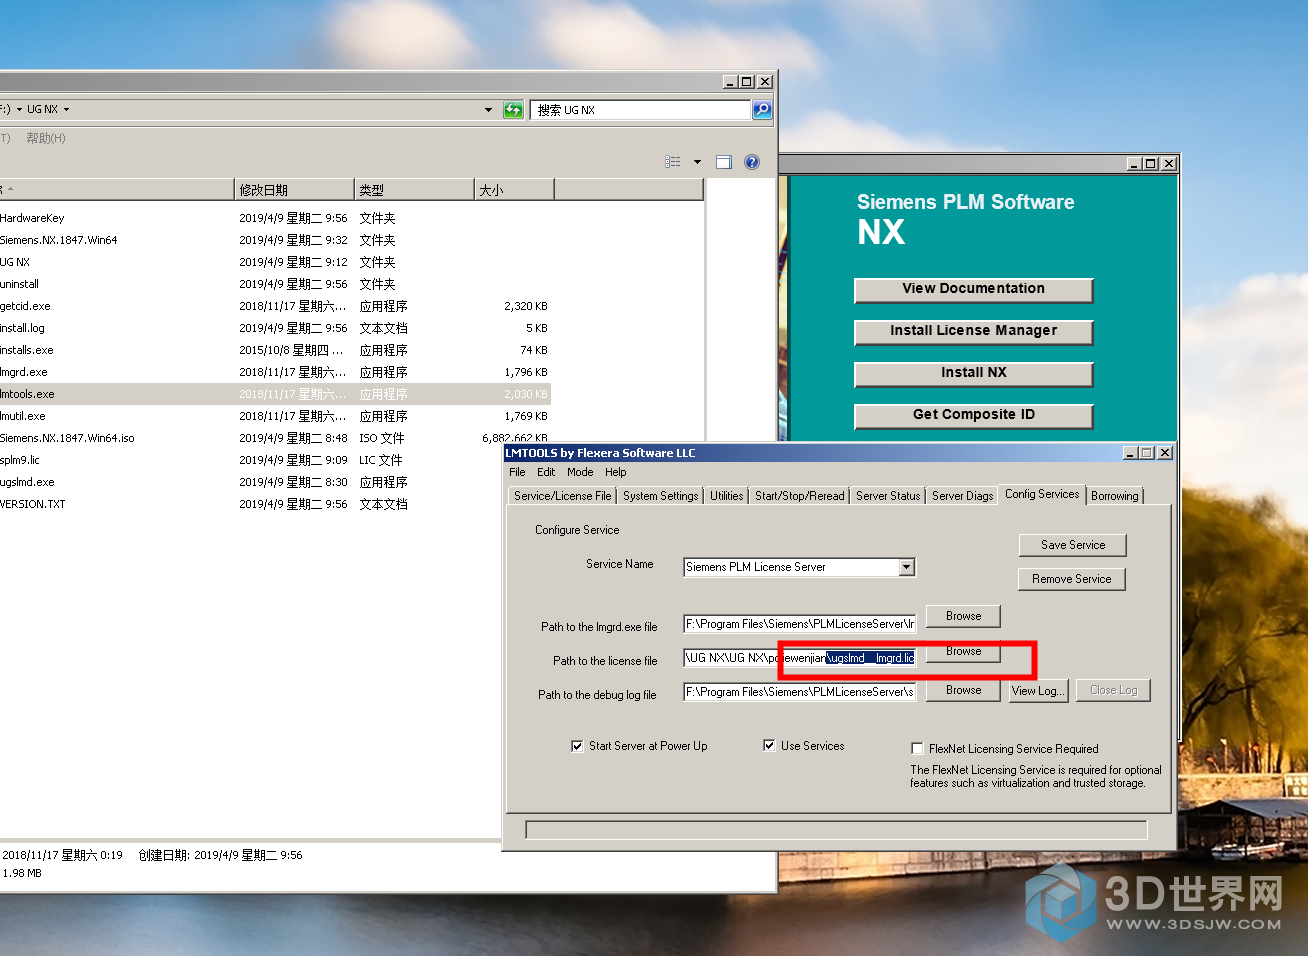Select the uninstall folder row
Screen dimensions: 1308x956
[275, 284]
